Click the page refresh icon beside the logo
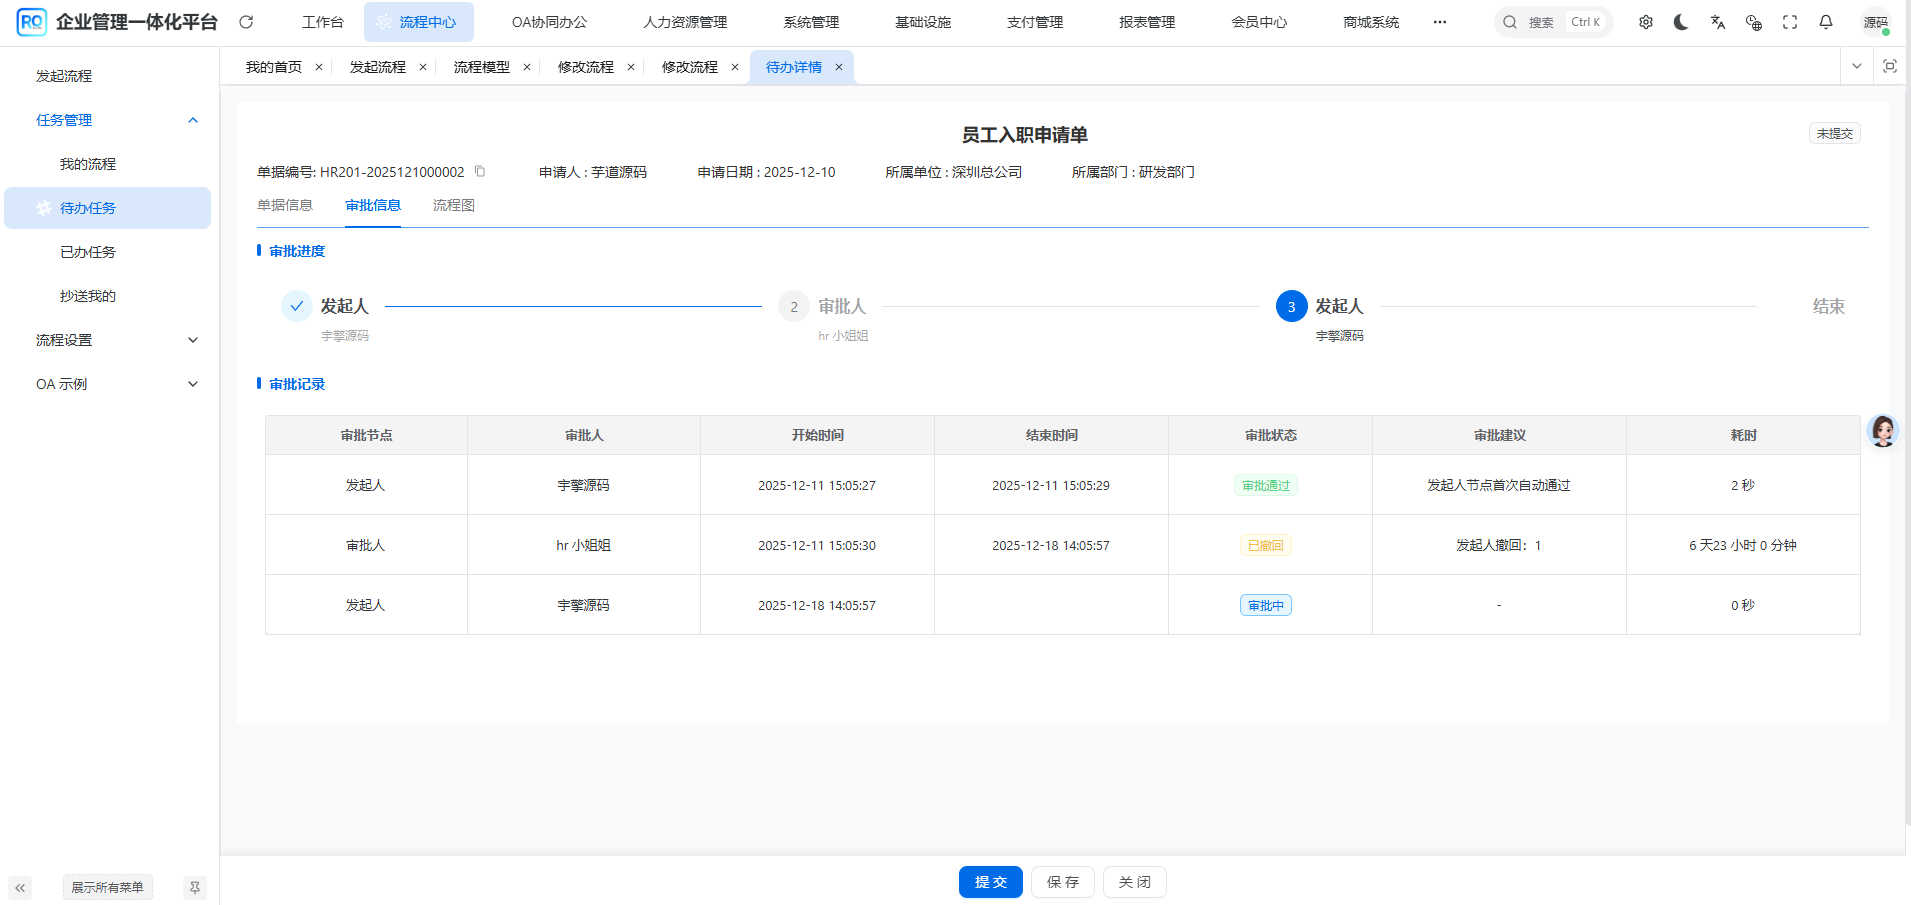This screenshot has height=905, width=1911. pos(246,21)
